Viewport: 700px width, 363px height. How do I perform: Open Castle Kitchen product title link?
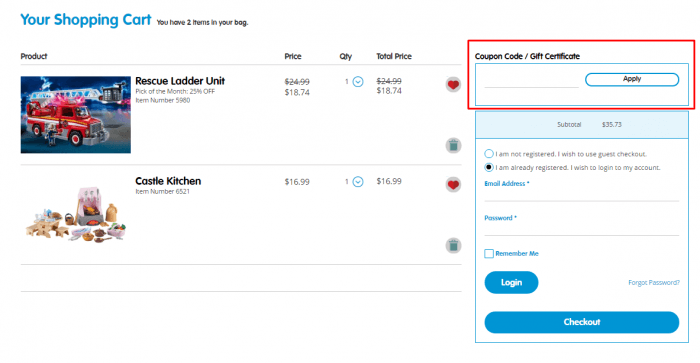point(168,181)
